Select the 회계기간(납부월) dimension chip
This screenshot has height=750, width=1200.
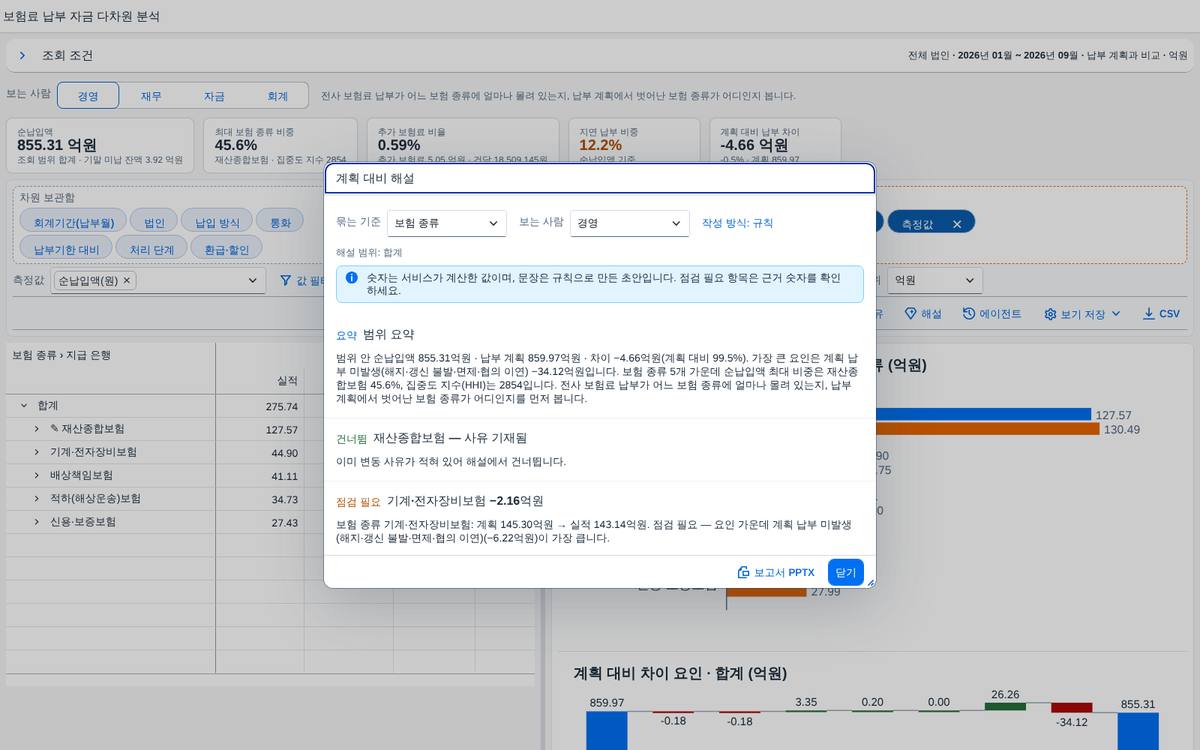point(74,222)
